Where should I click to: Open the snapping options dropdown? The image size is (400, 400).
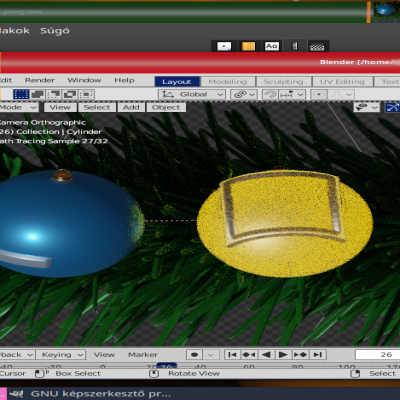click(x=292, y=95)
